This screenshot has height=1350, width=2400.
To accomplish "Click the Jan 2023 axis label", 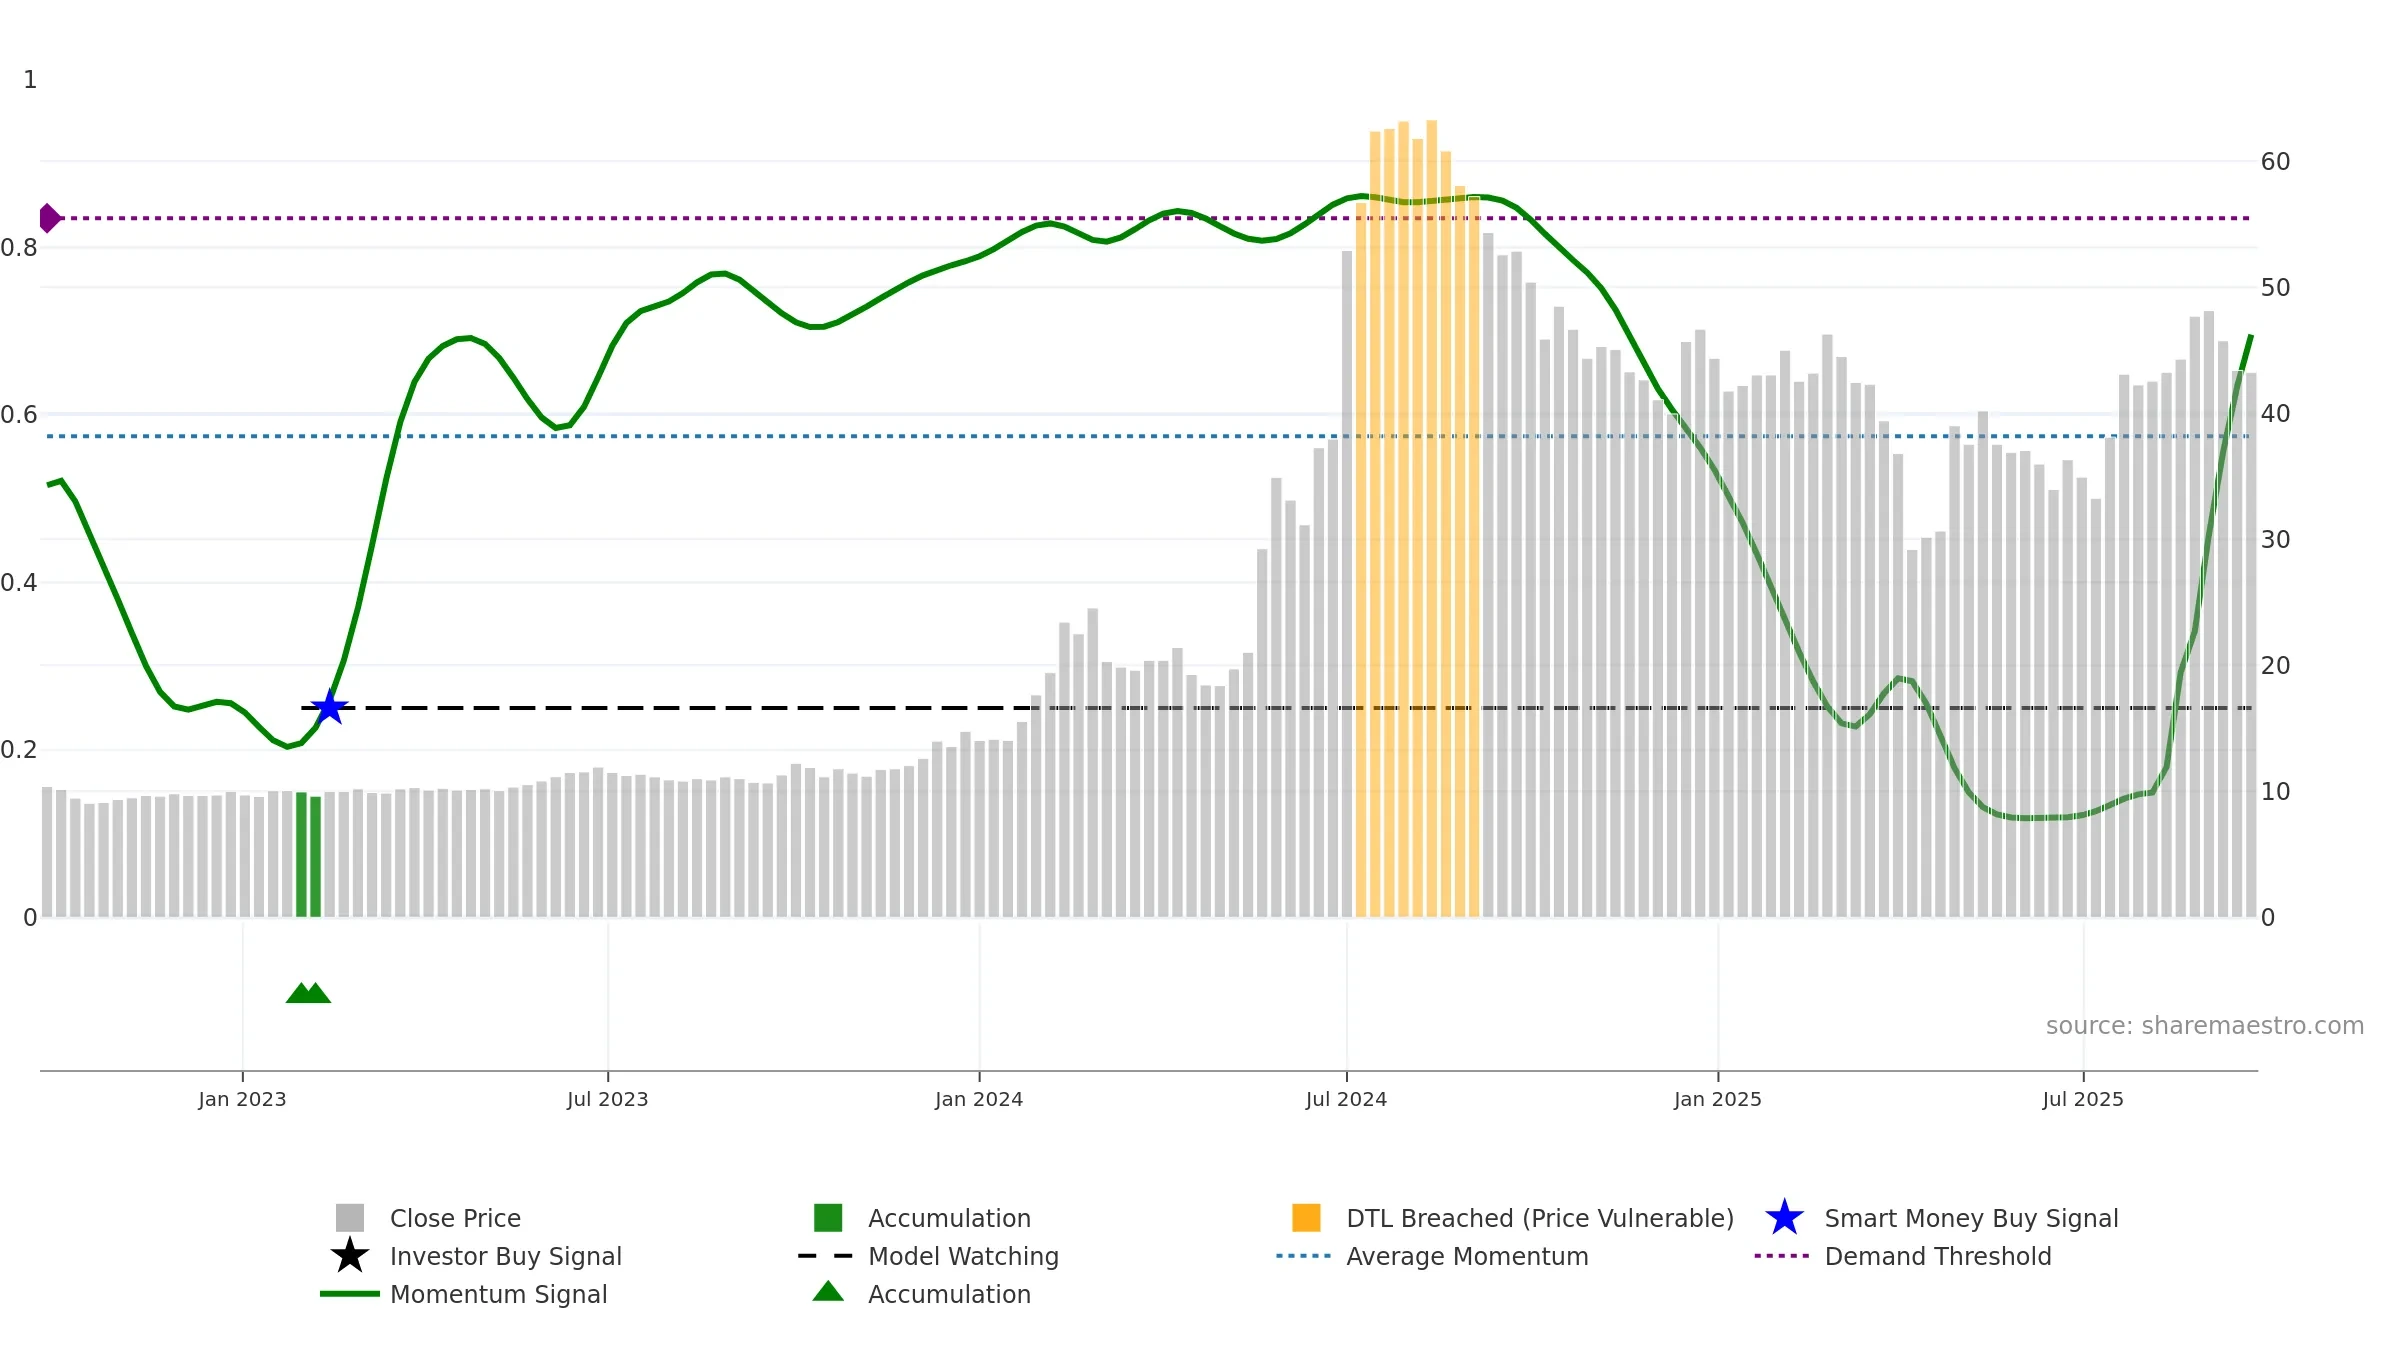I will 242,1100.
